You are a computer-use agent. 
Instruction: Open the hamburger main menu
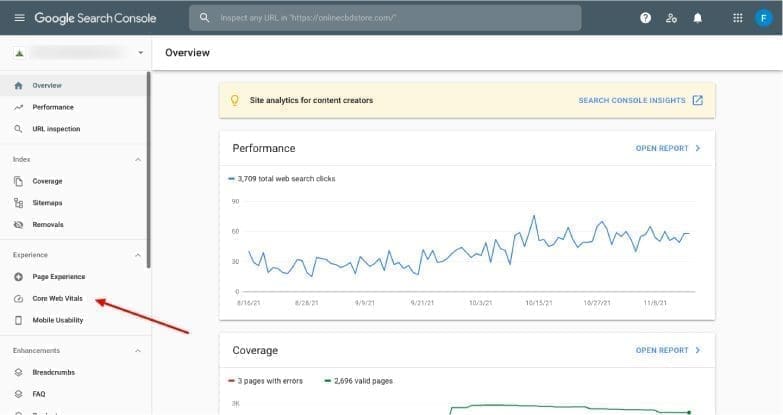click(x=19, y=18)
